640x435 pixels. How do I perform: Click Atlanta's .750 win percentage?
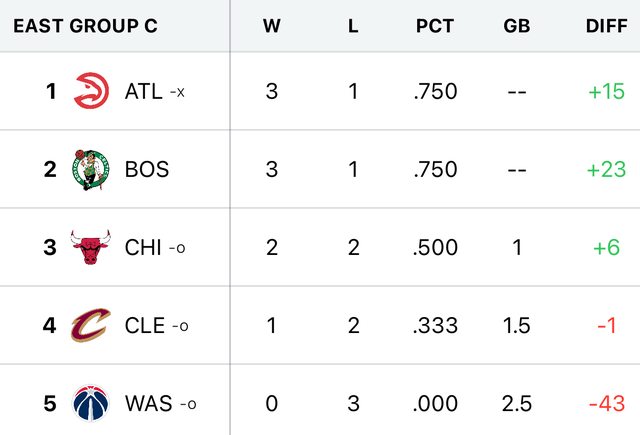click(x=435, y=91)
